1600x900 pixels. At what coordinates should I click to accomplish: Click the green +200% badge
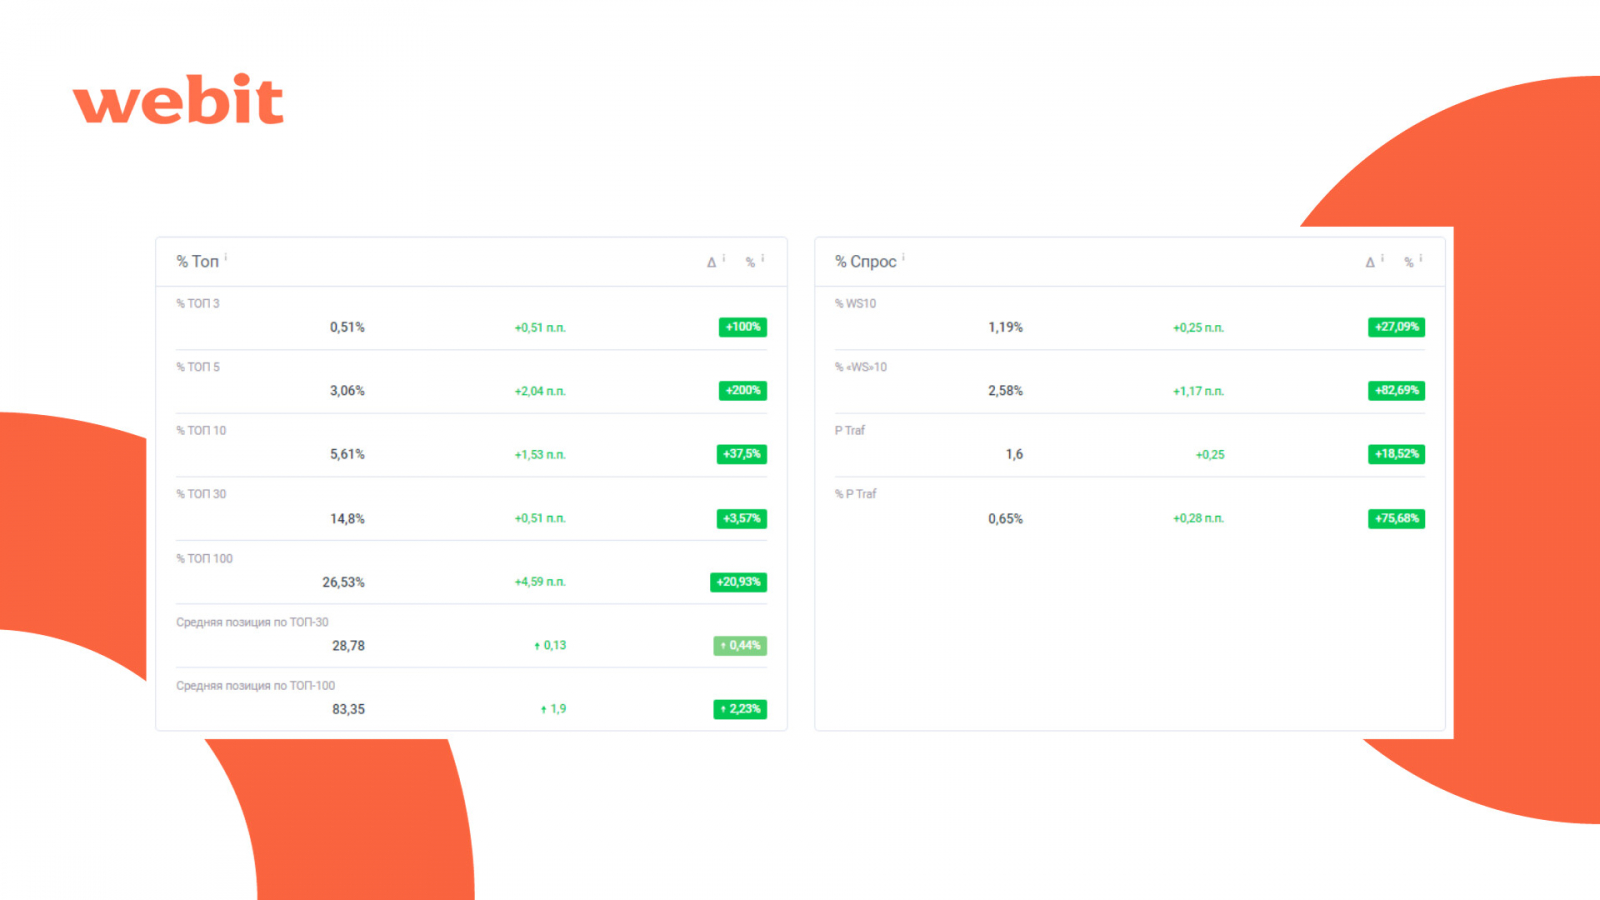743,390
